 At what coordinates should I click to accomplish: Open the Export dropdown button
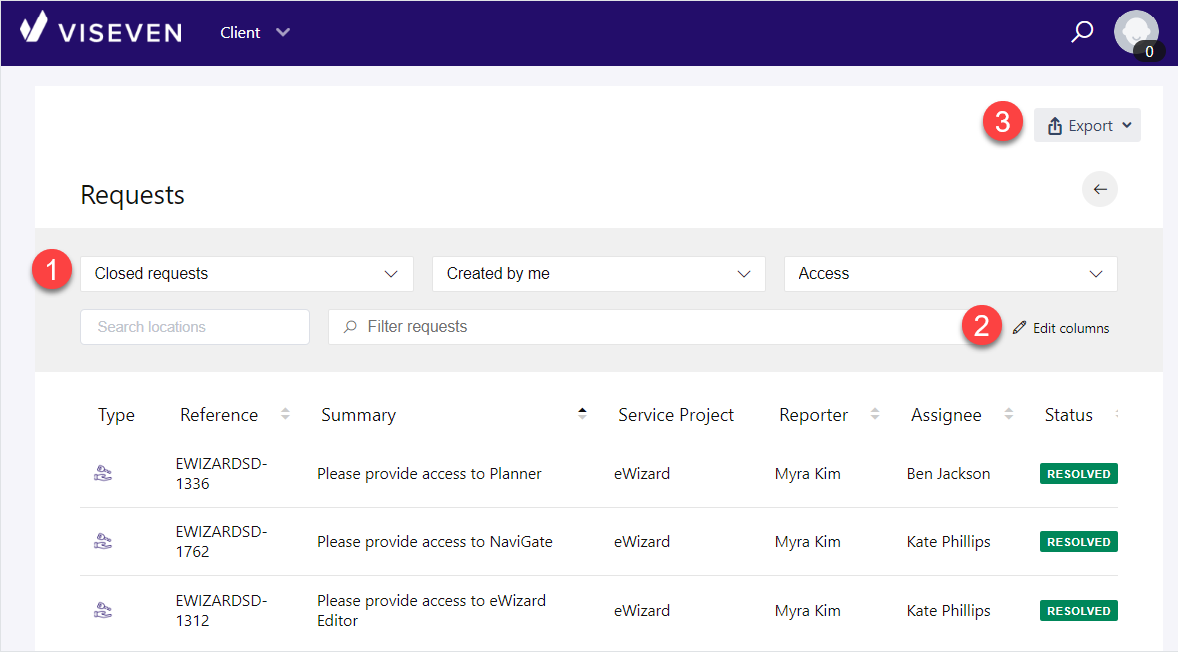pos(1088,126)
